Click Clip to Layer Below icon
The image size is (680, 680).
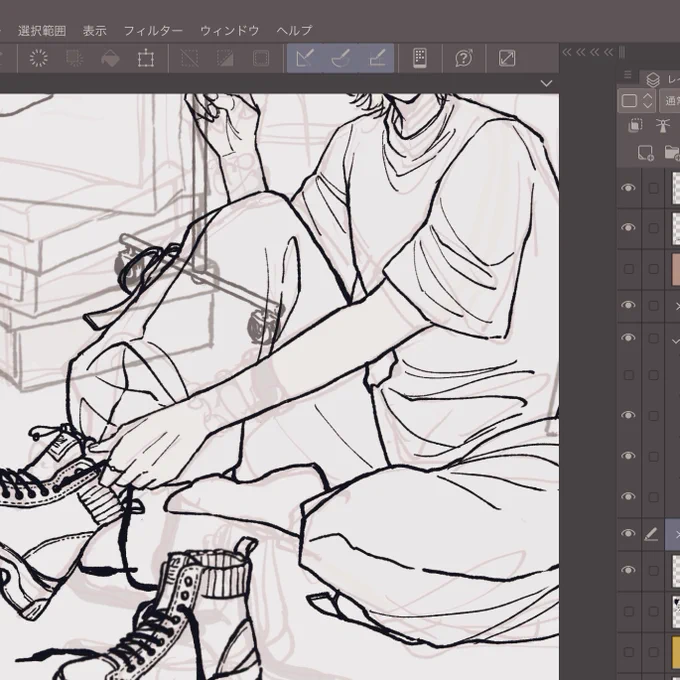(x=635, y=126)
